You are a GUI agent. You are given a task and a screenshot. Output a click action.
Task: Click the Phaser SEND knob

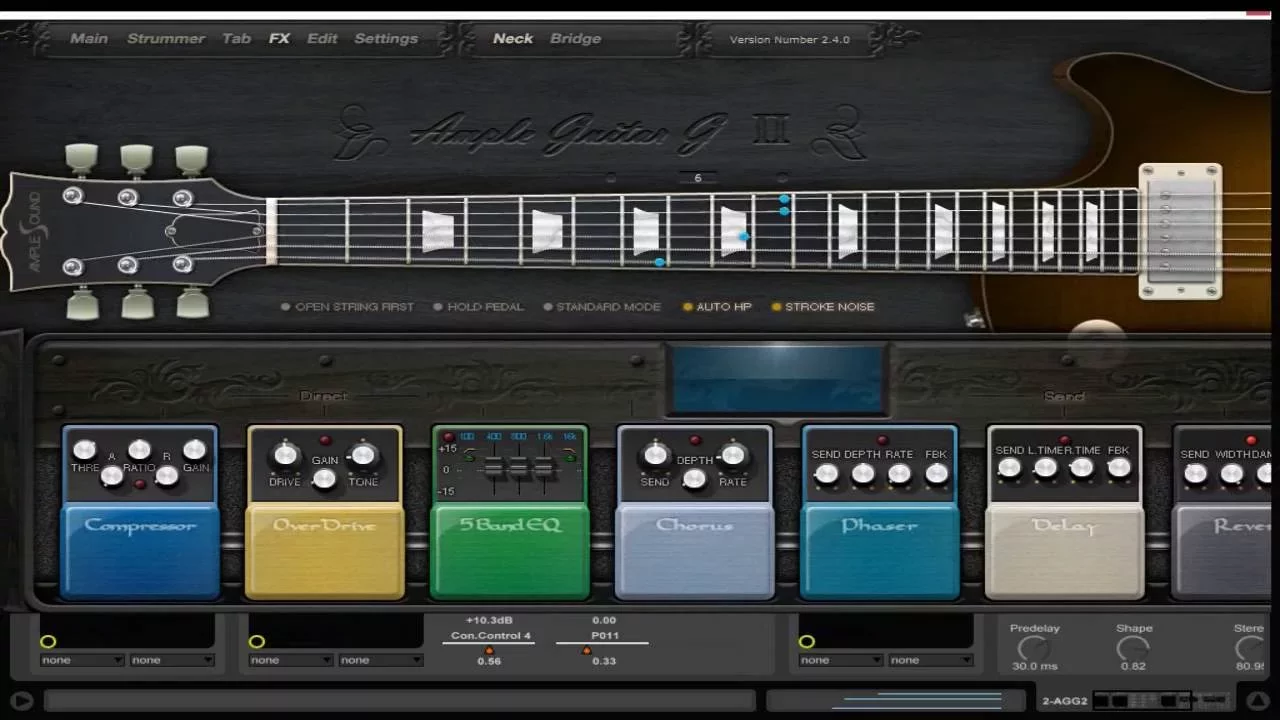click(x=826, y=474)
